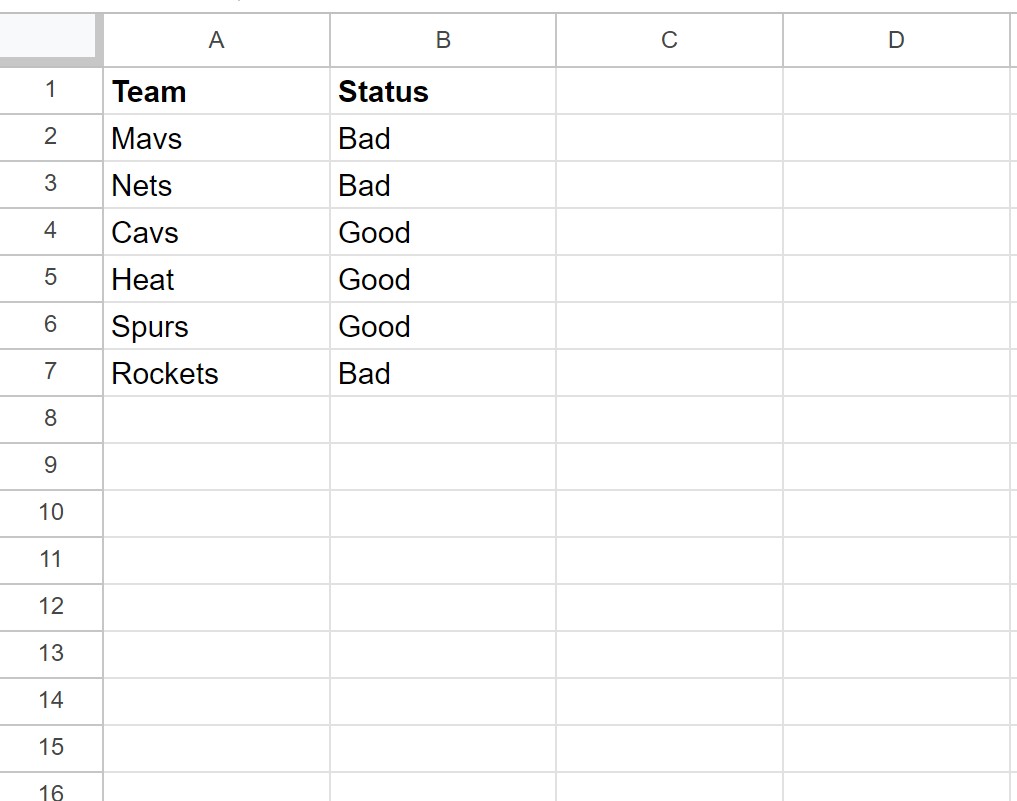Select the Rockets cell
The image size is (1017, 801).
pyautogui.click(x=217, y=373)
